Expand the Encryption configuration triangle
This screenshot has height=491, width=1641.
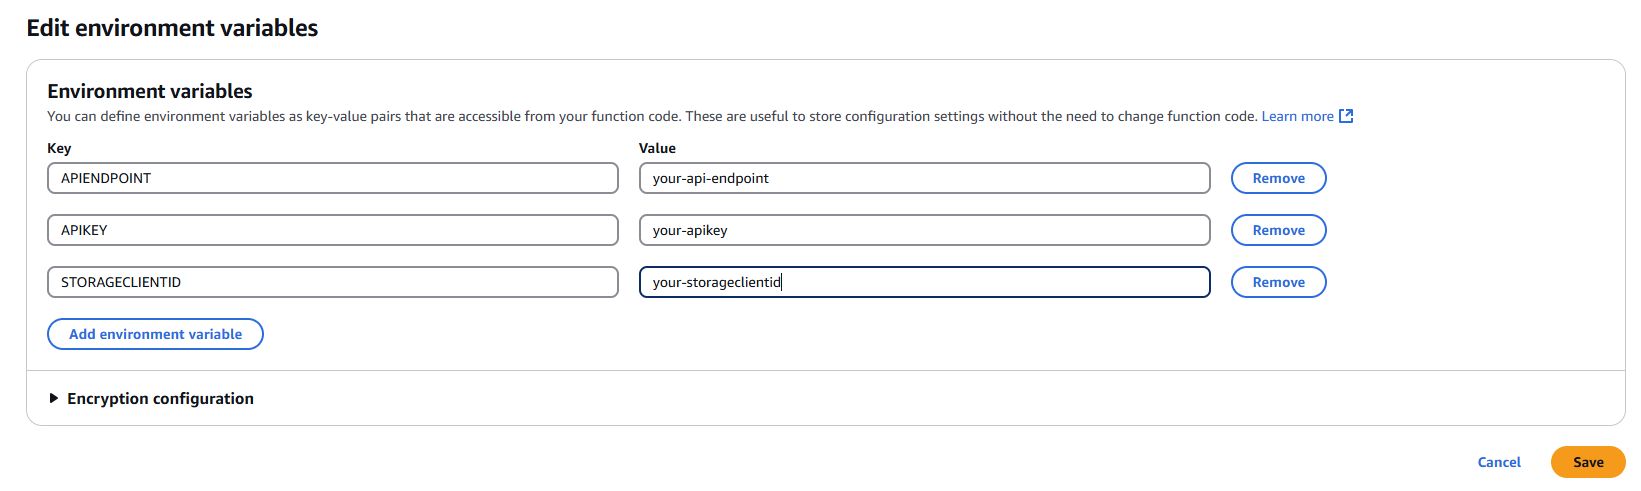tap(54, 398)
